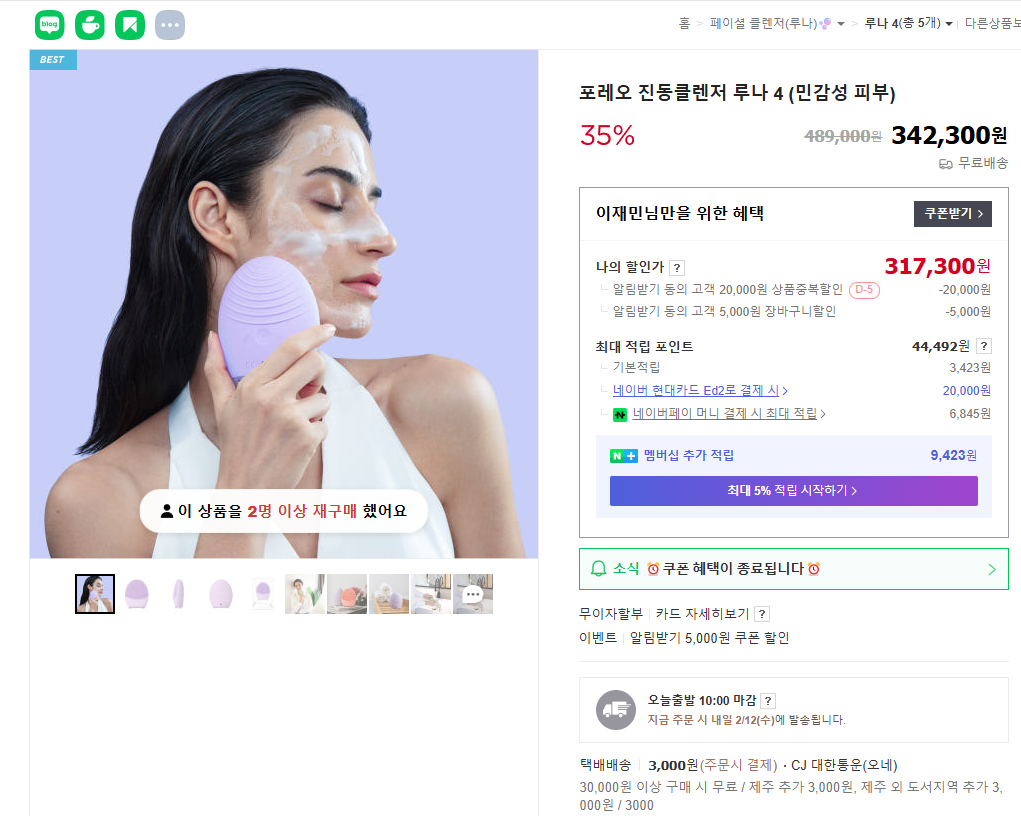Click help icon next to 카드 자세히보기
Image resolution: width=1021 pixels, height=816 pixels.
762,613
